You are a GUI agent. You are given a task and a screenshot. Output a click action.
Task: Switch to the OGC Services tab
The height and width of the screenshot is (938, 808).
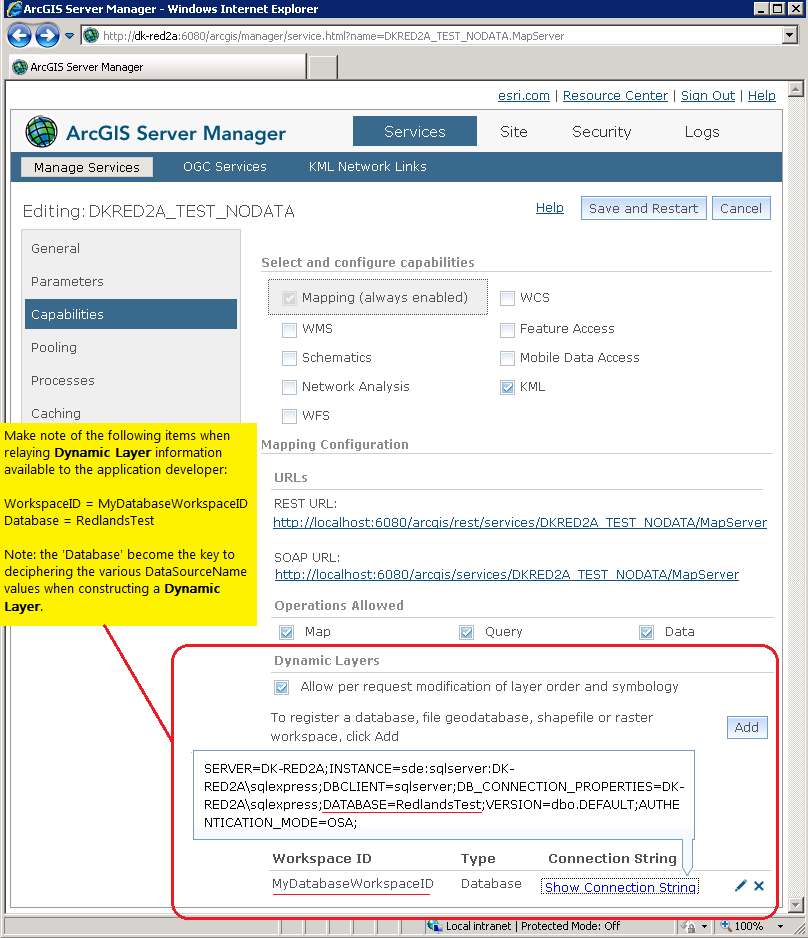(x=224, y=167)
